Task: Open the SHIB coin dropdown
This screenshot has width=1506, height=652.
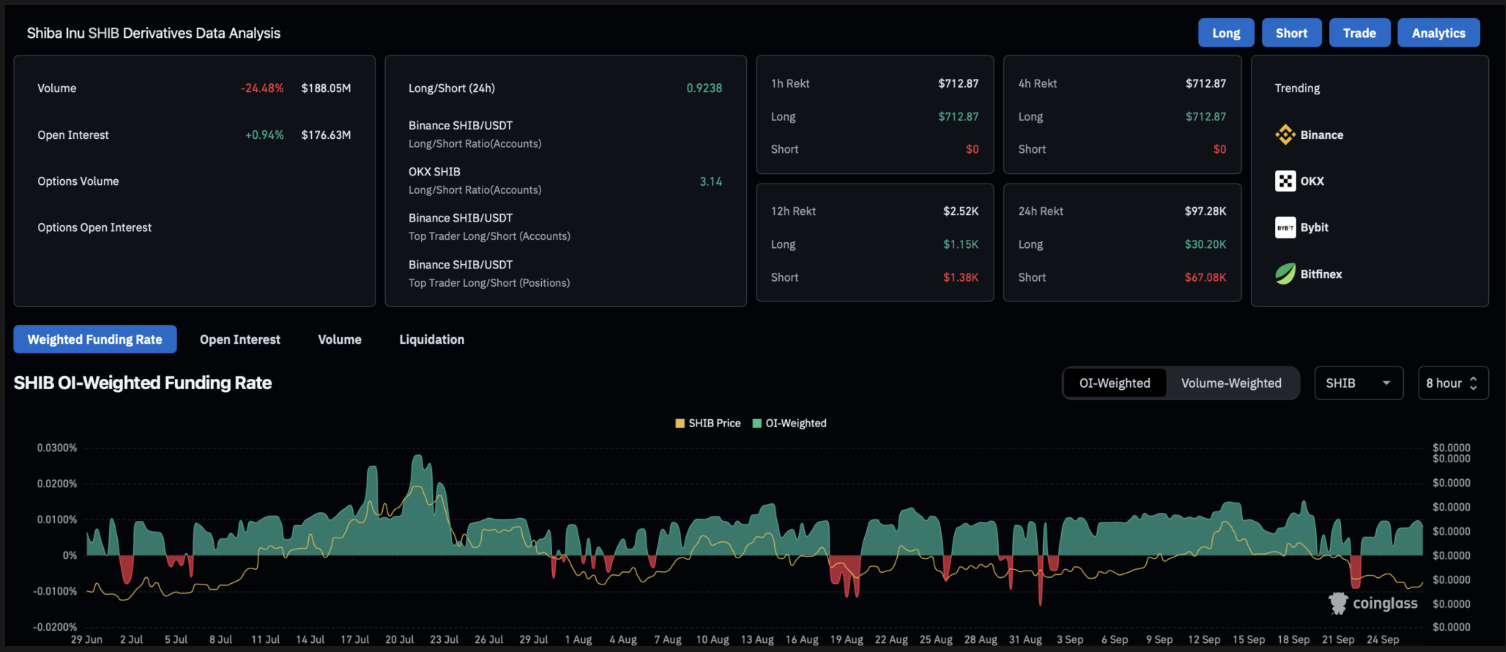Action: point(1357,383)
